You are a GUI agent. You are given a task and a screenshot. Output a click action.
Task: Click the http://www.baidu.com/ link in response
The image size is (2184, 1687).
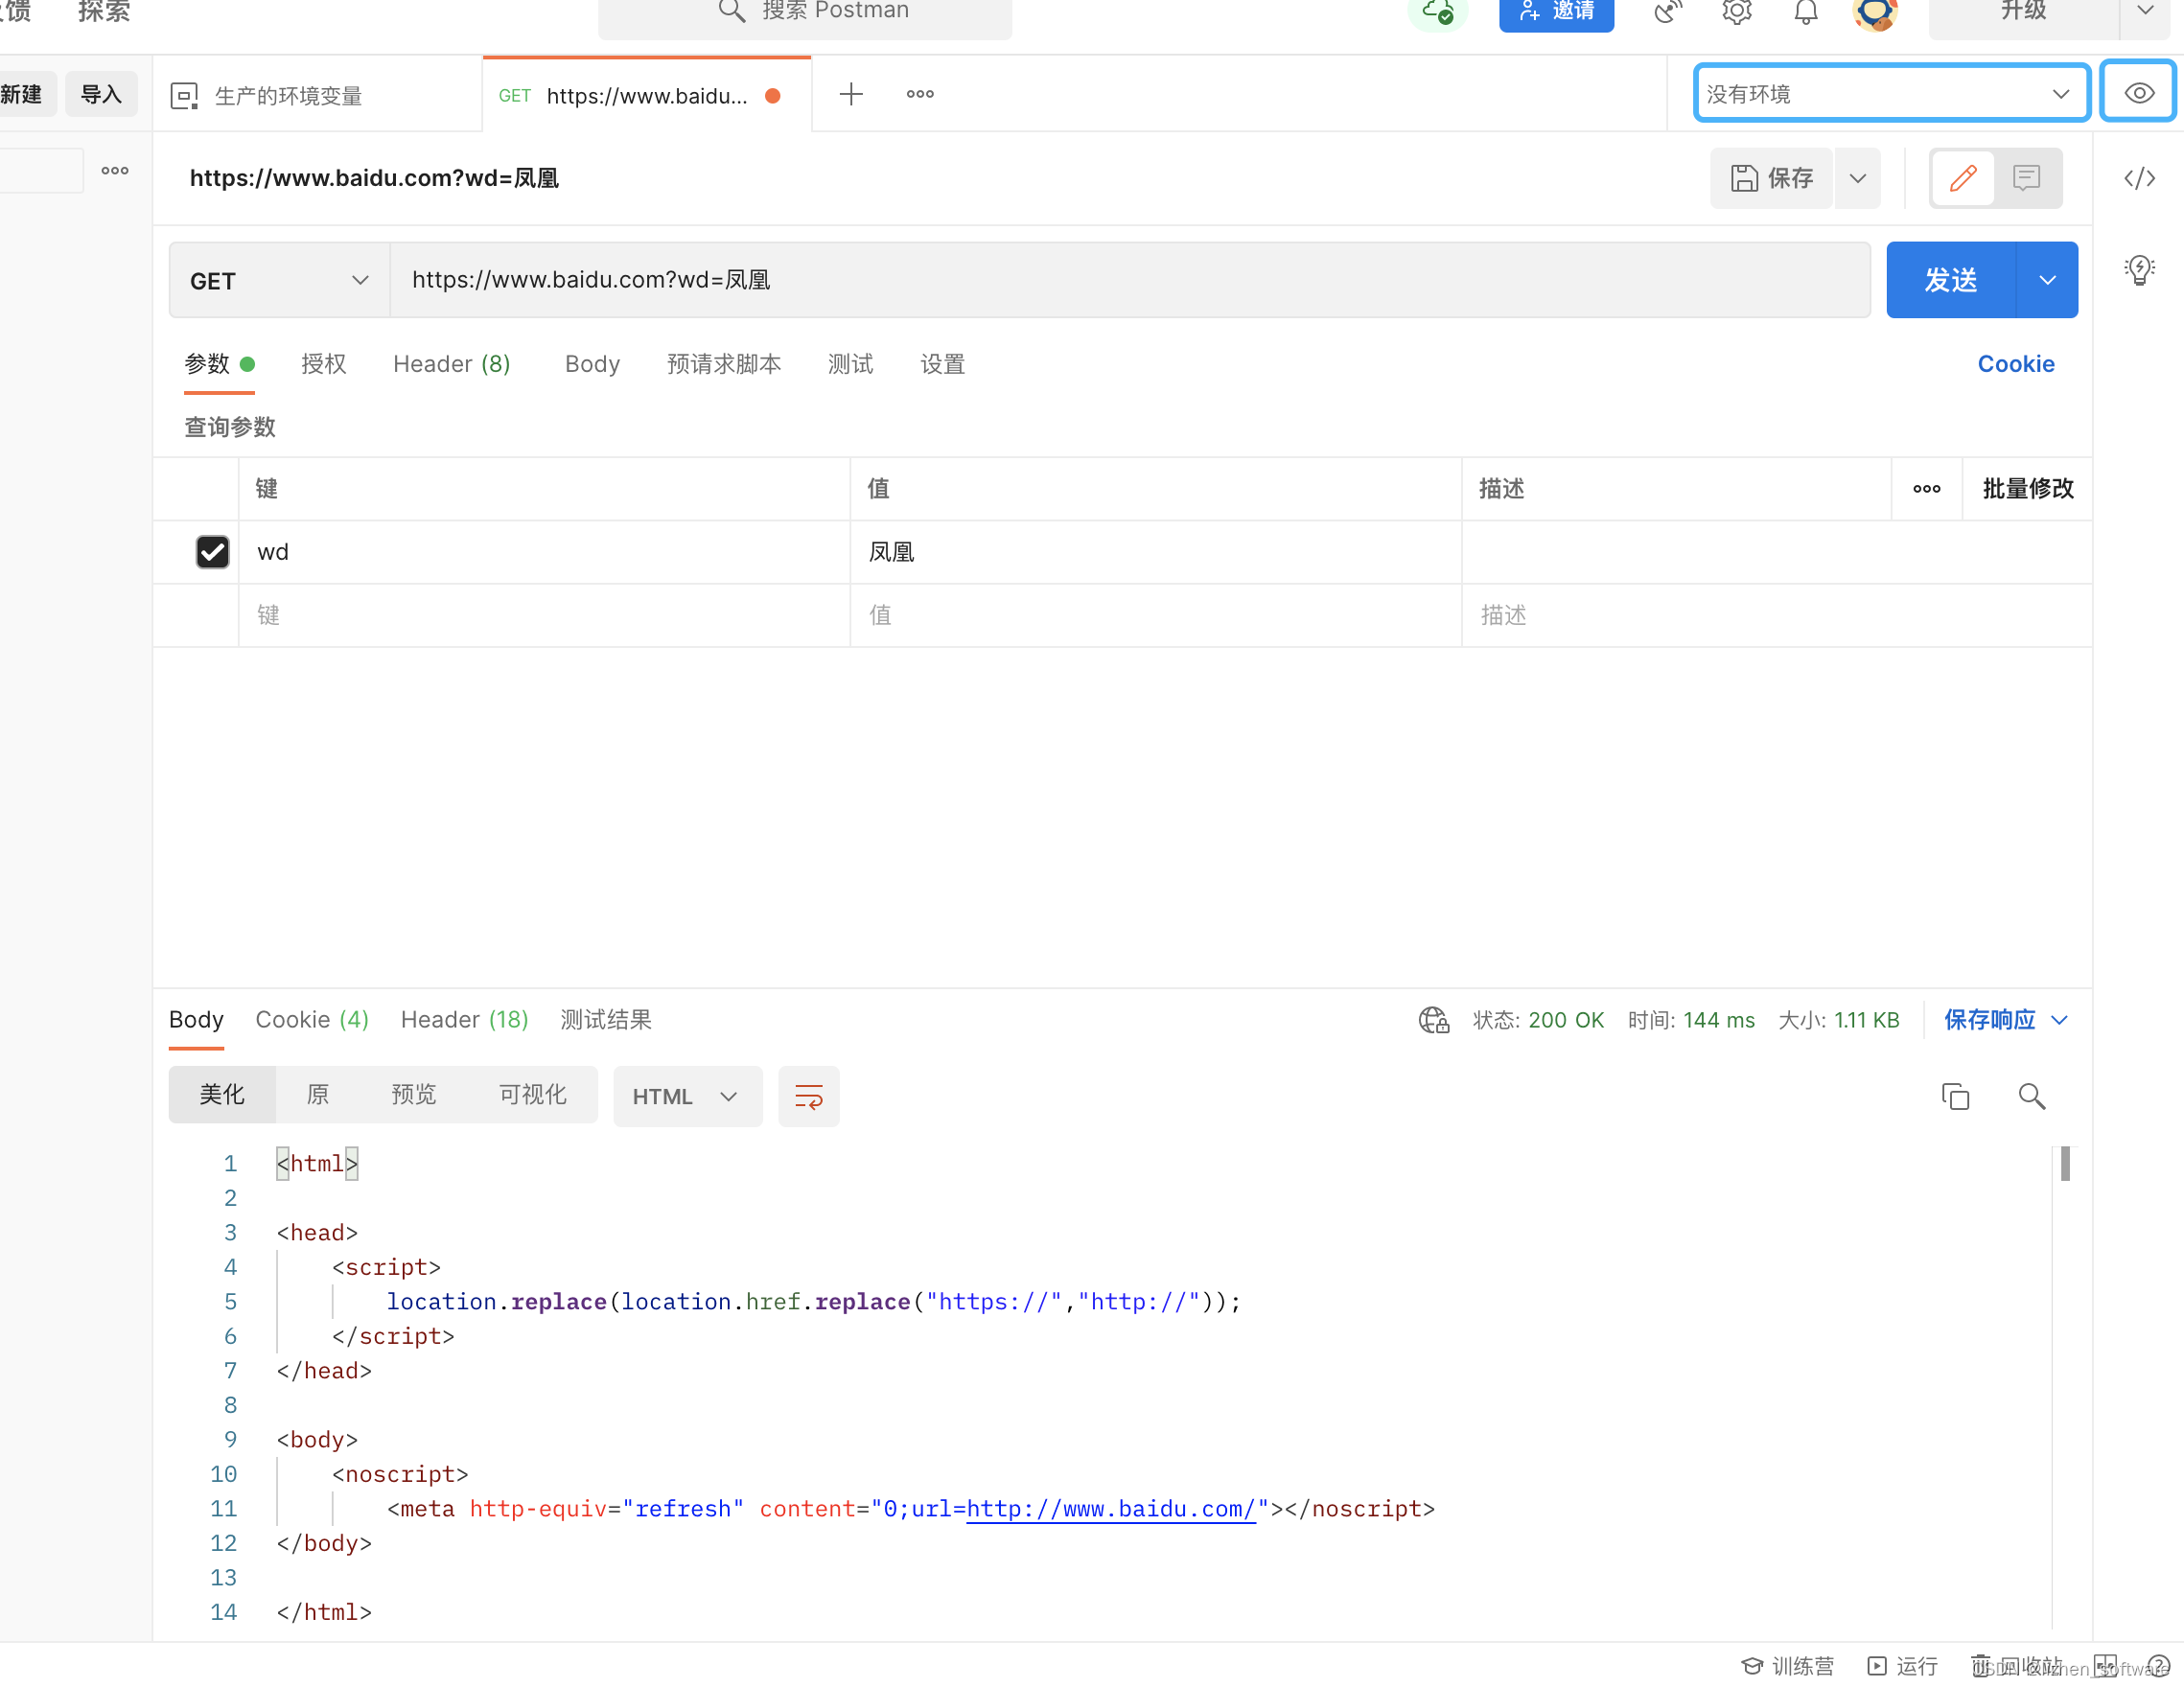coord(1110,1508)
